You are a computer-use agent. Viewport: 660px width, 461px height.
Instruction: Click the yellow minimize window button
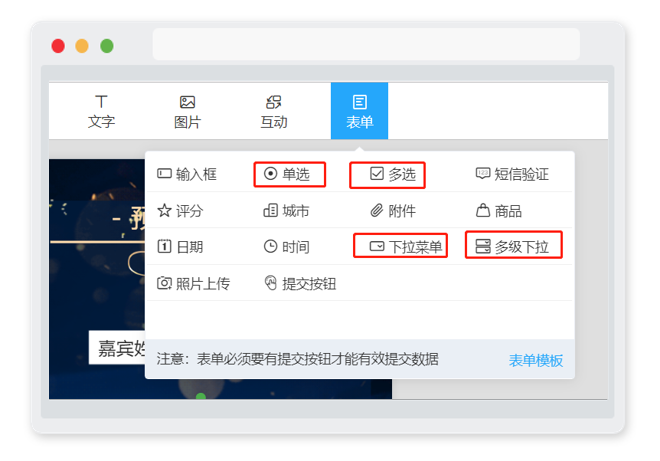point(82,45)
